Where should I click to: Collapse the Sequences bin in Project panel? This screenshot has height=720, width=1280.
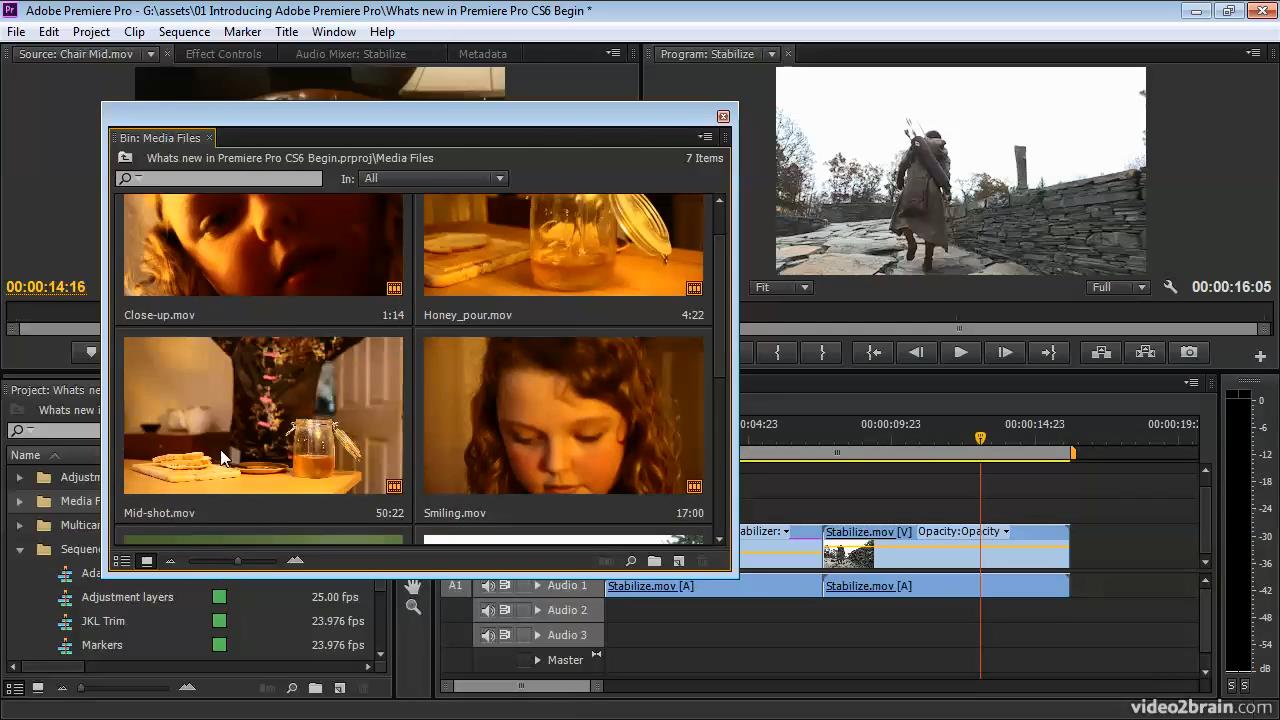(x=19, y=549)
